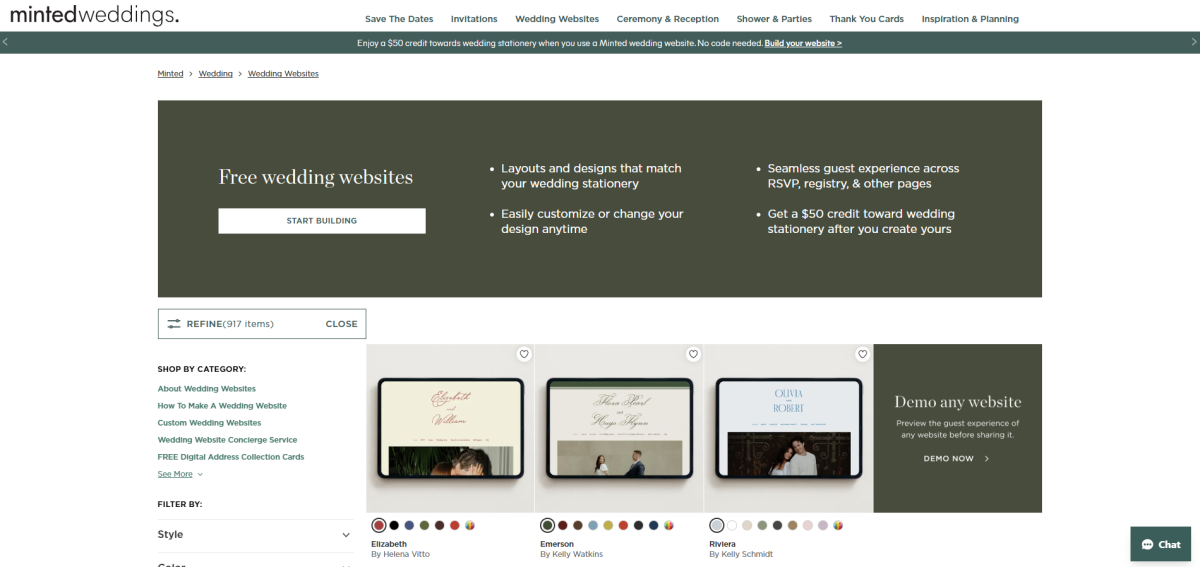The image size is (1200, 567).
Task: Select the sage green swatch for Riviera
Action: tap(762, 525)
